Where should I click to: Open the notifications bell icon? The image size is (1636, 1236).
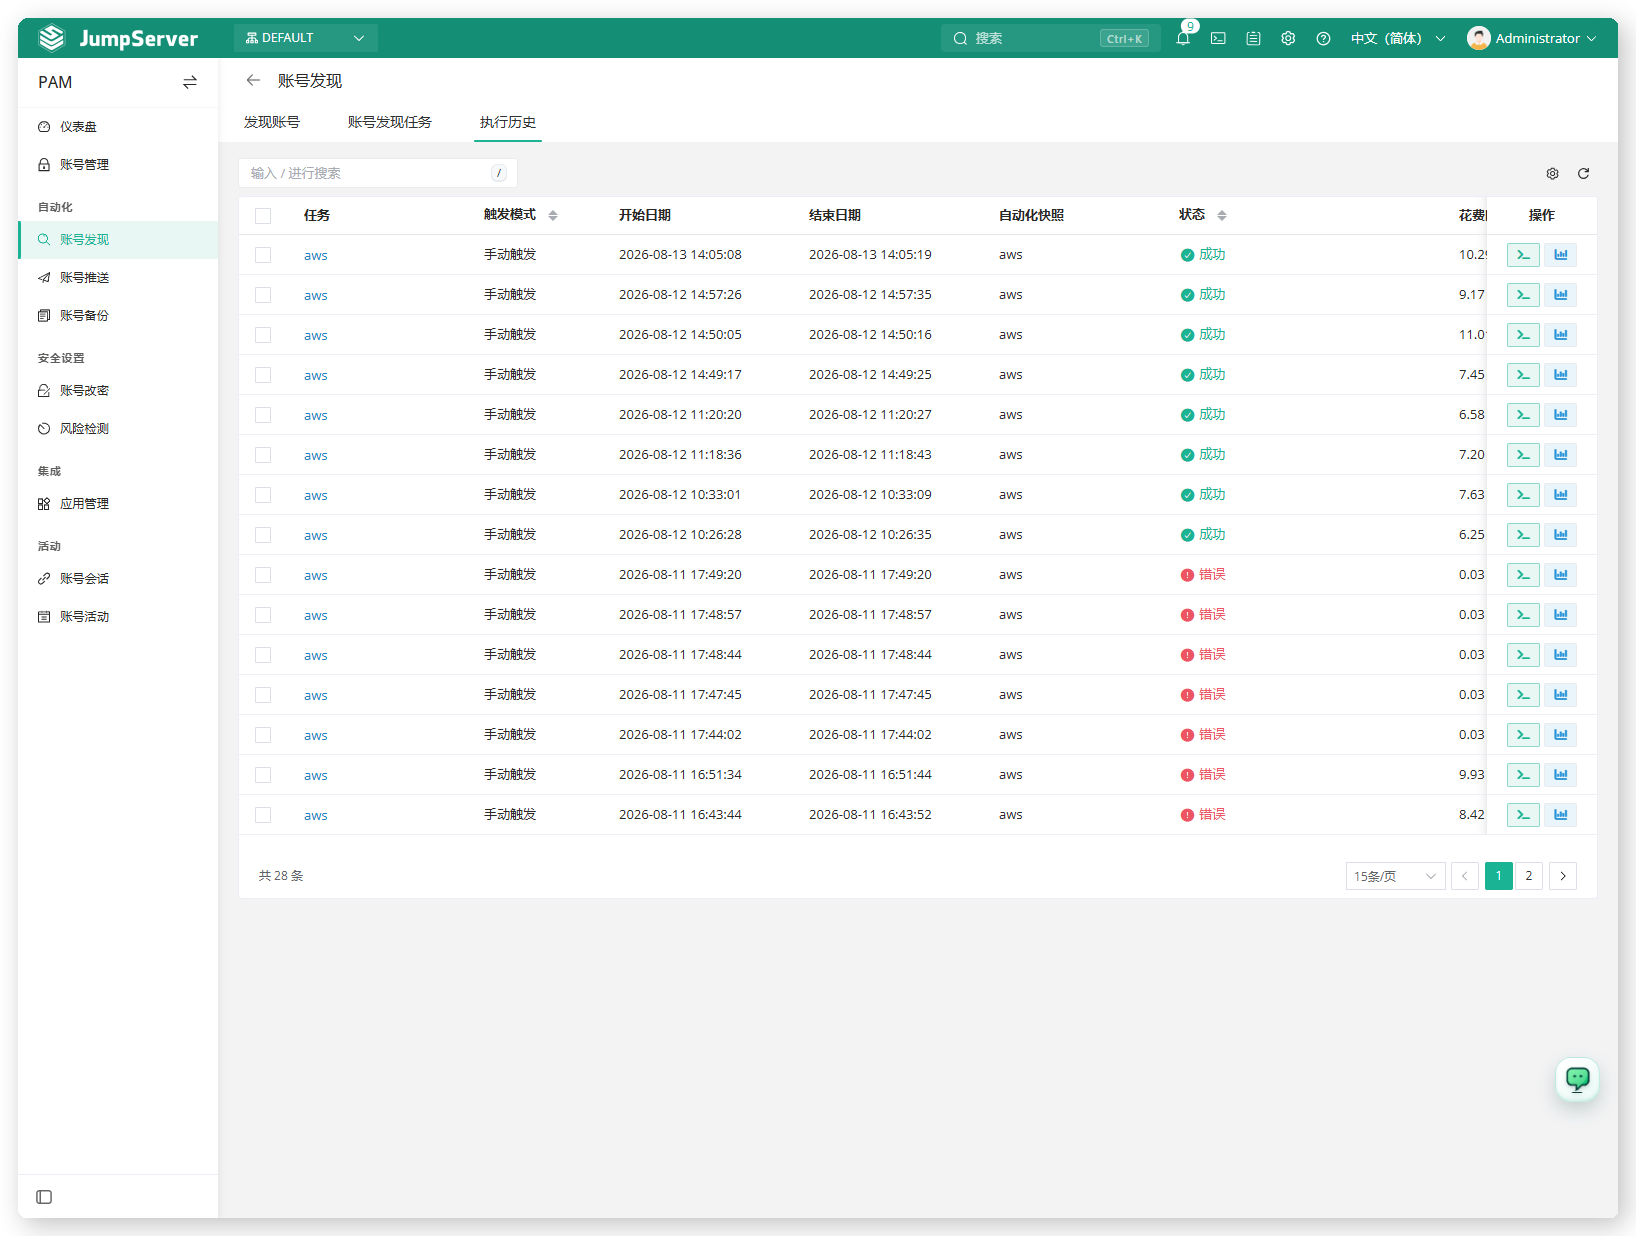1183,38
